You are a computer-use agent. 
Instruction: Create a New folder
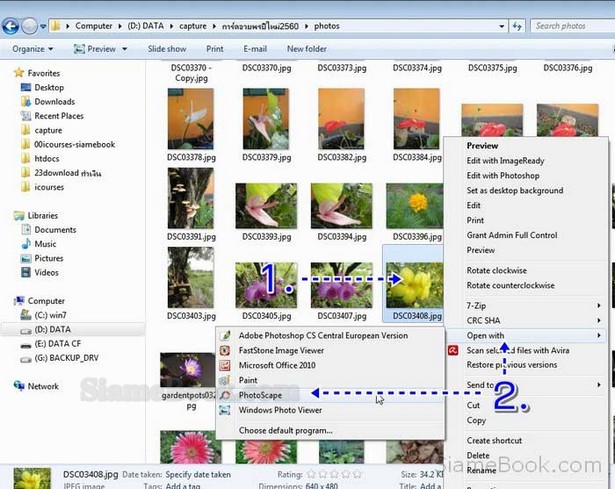coord(307,49)
